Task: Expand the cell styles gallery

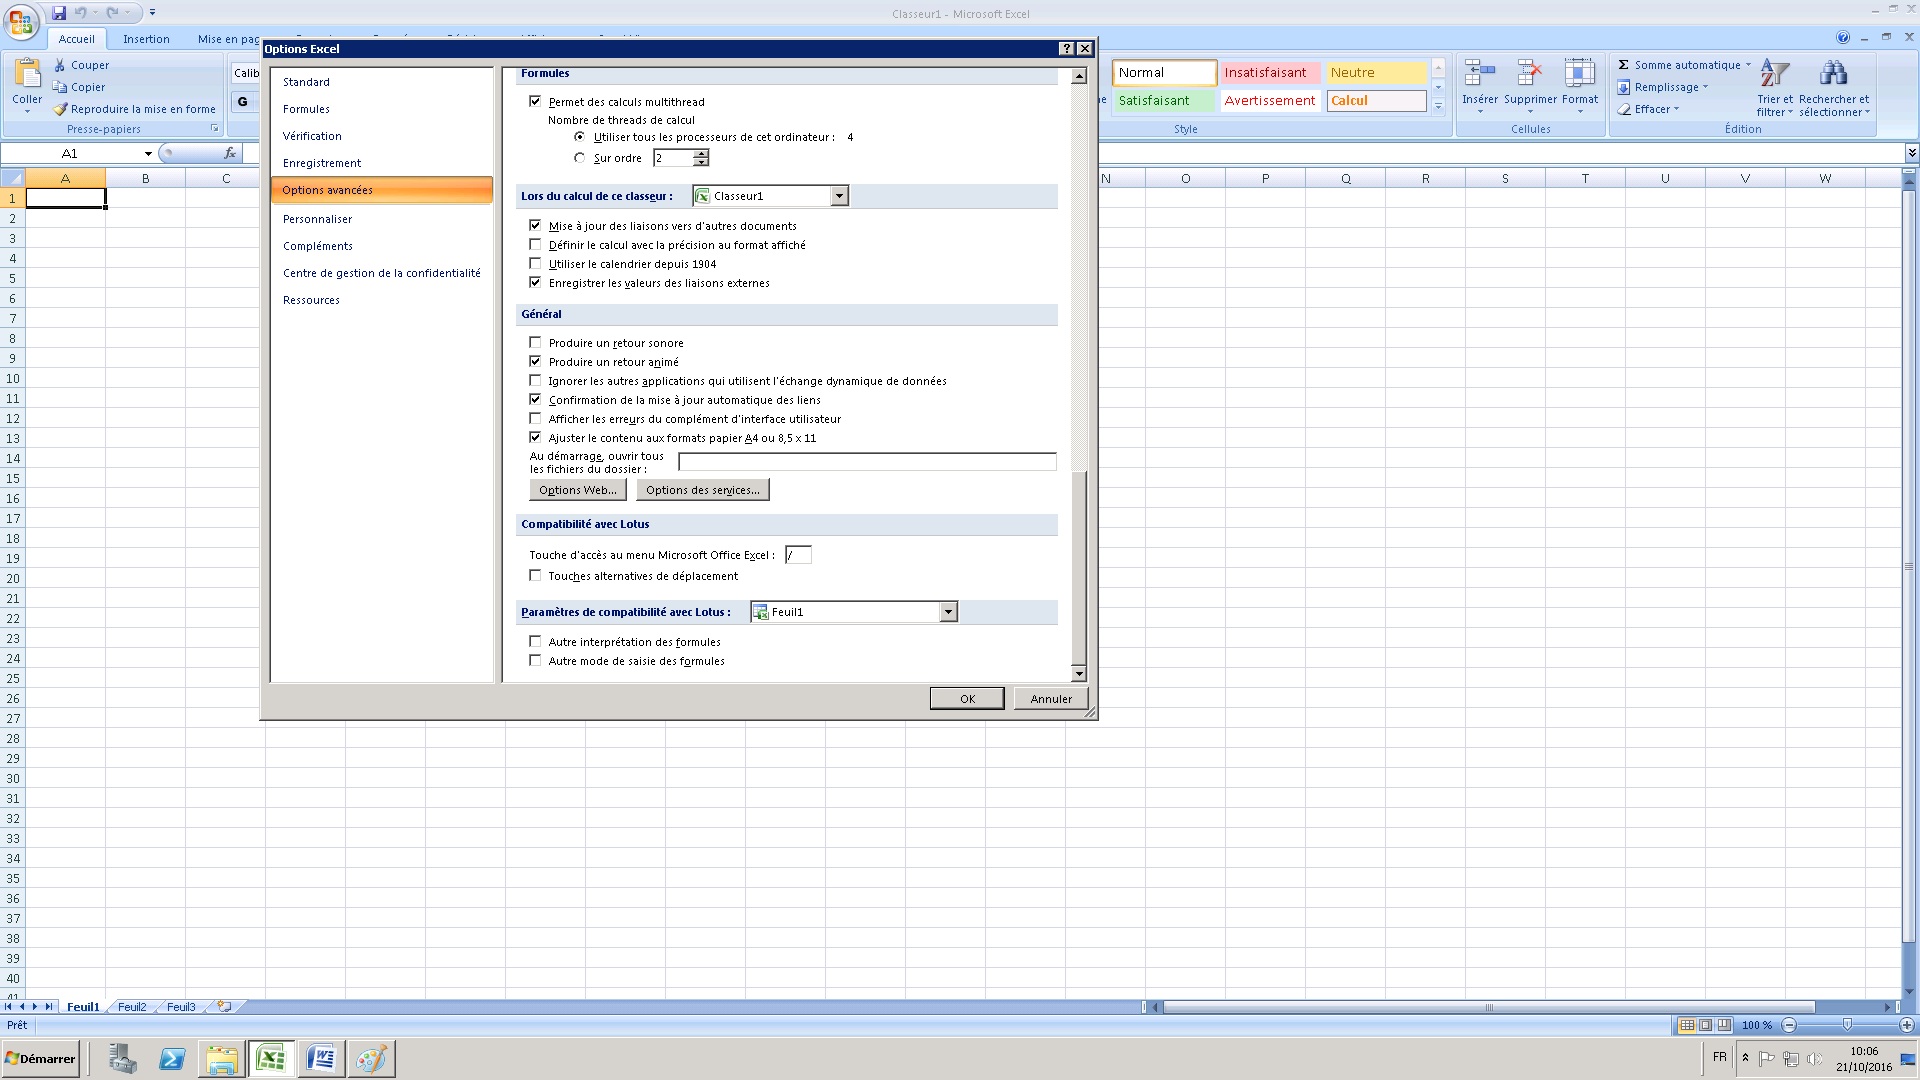Action: coord(1438,106)
